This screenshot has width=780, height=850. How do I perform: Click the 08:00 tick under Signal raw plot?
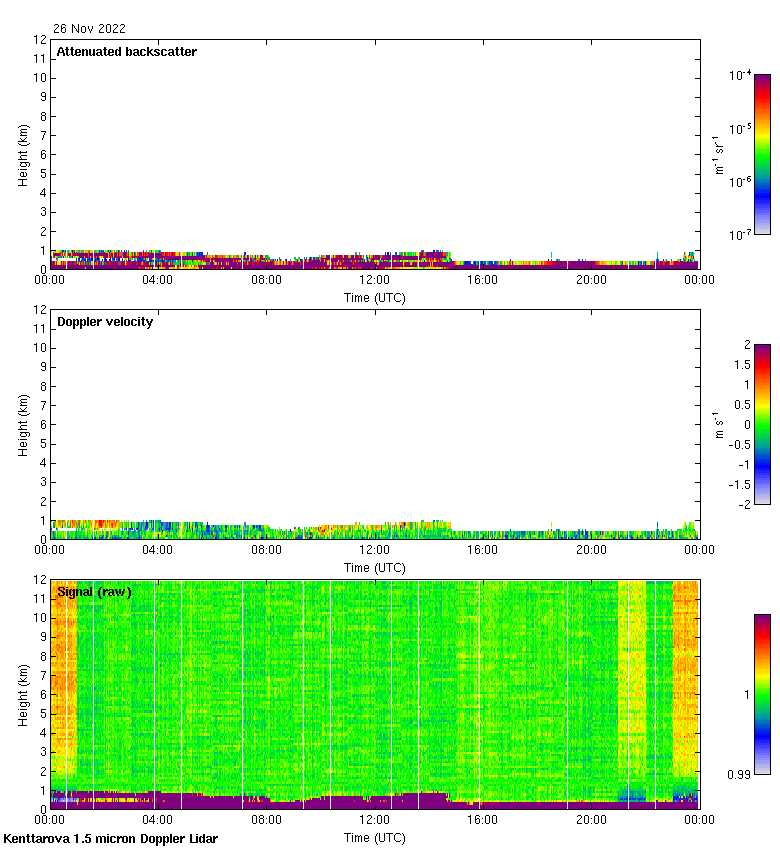[x=266, y=821]
